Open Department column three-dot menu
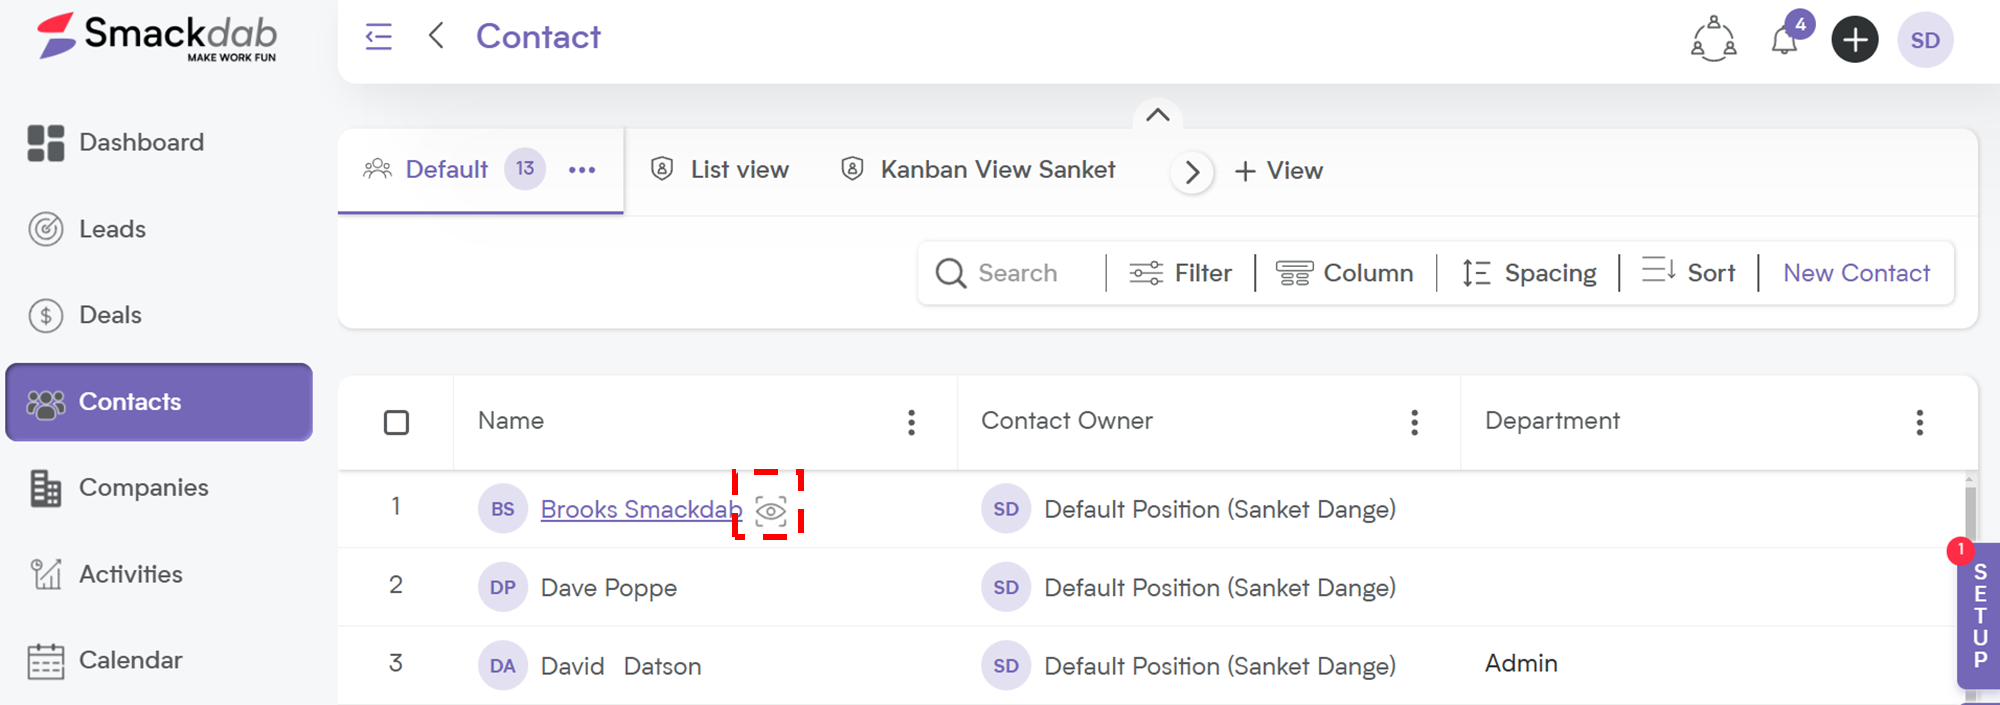This screenshot has height=705, width=2000. coord(1919,423)
